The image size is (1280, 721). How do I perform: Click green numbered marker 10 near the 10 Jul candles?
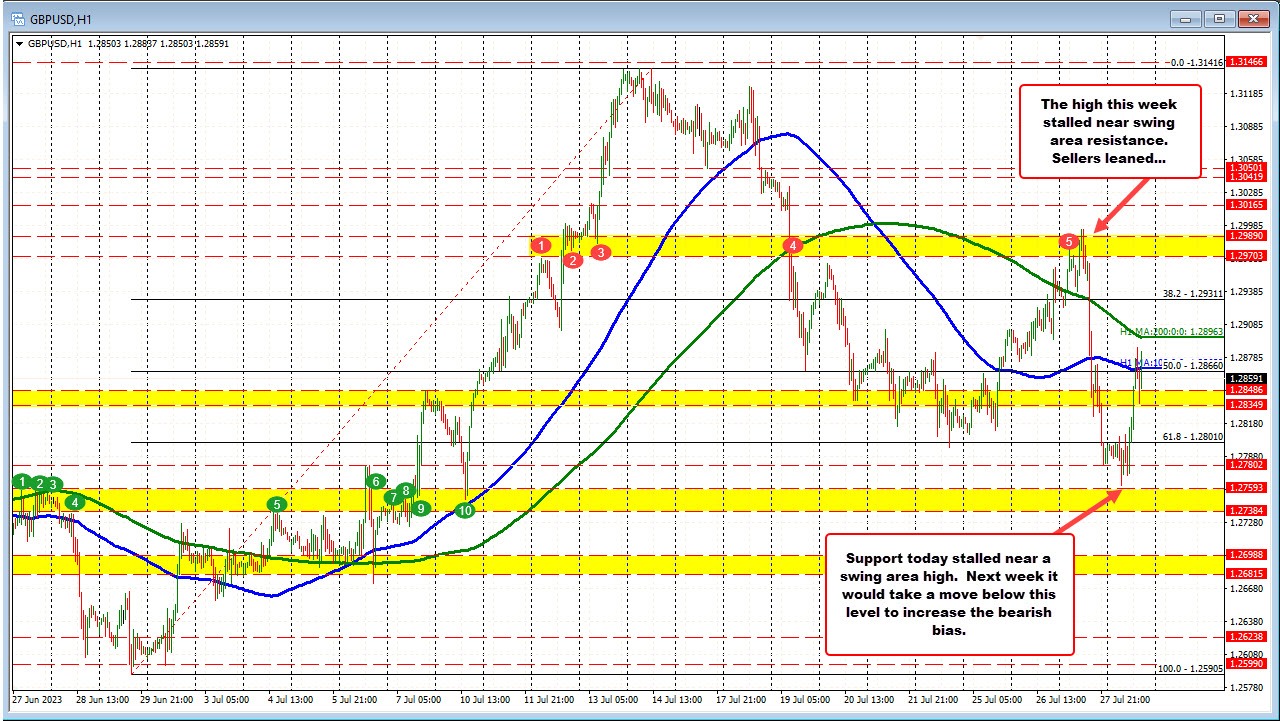[463, 509]
